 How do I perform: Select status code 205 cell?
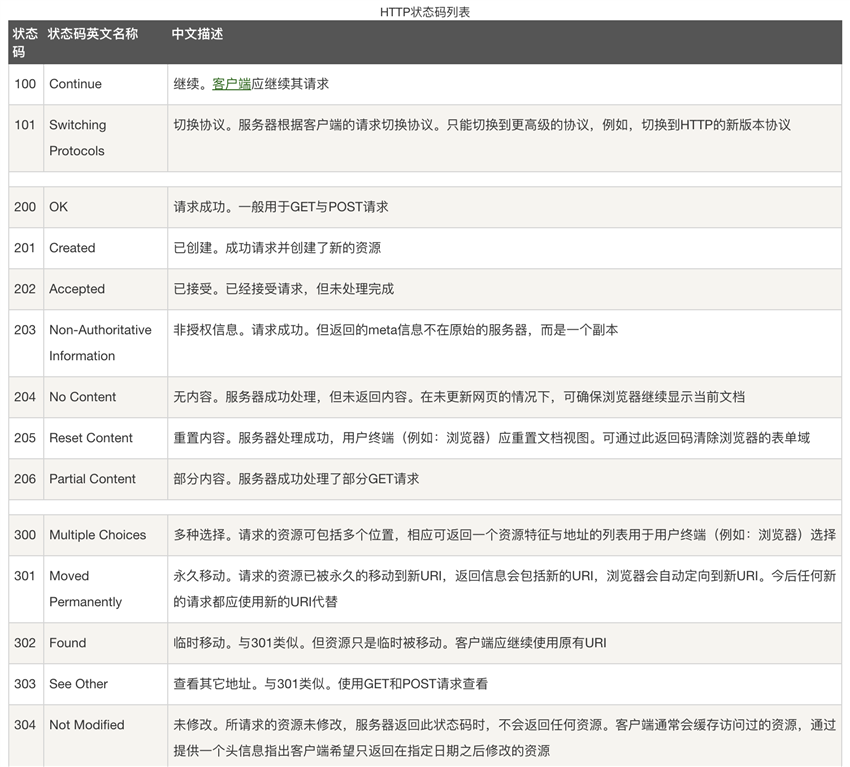[x=25, y=438]
